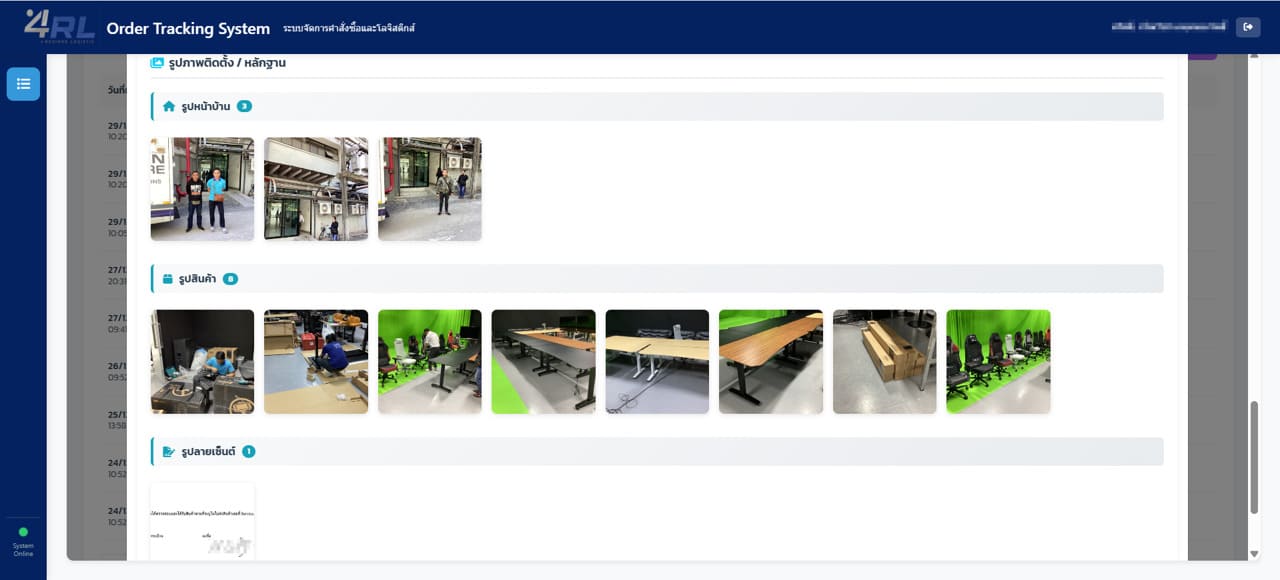The height and width of the screenshot is (580, 1280).
Task: Click the box icon beside รูปสินค้า
Action: click(x=168, y=279)
